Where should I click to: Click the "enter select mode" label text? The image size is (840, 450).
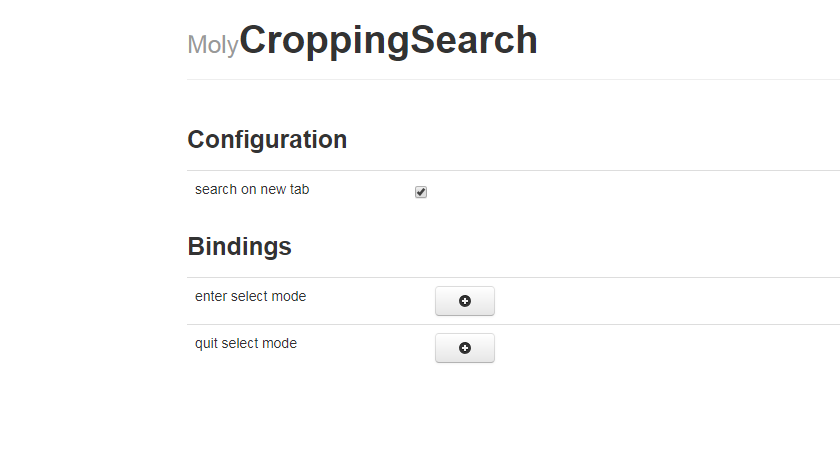[x=250, y=296]
